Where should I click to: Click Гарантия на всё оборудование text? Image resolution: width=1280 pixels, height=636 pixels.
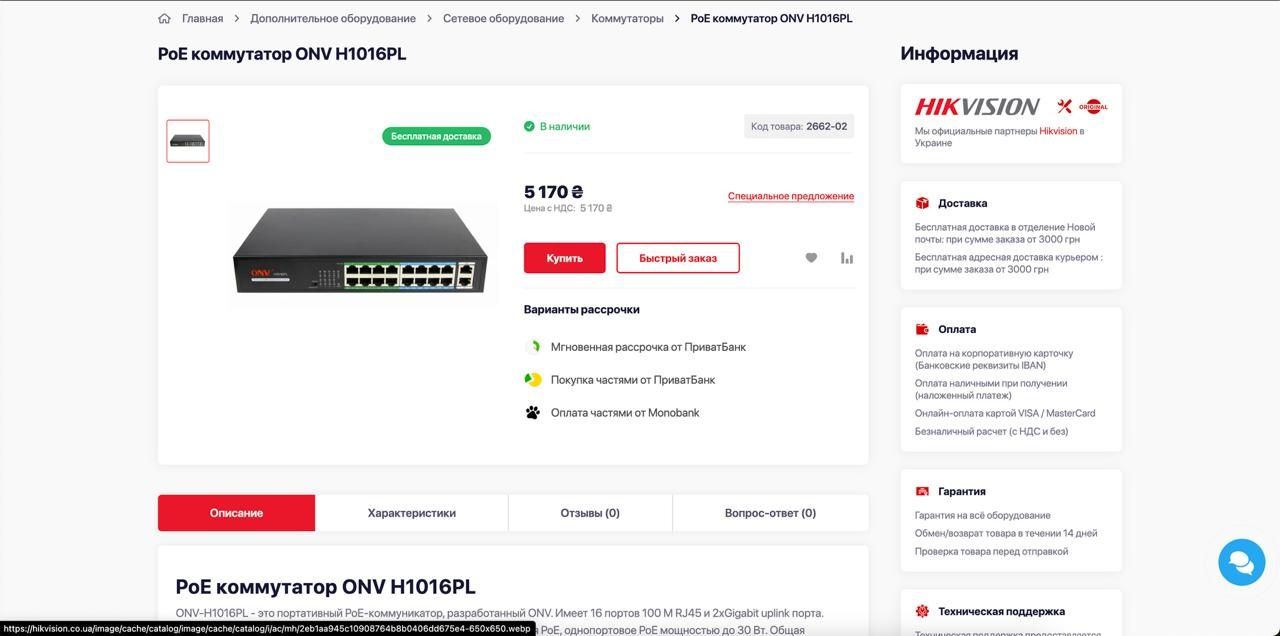[x=983, y=515]
